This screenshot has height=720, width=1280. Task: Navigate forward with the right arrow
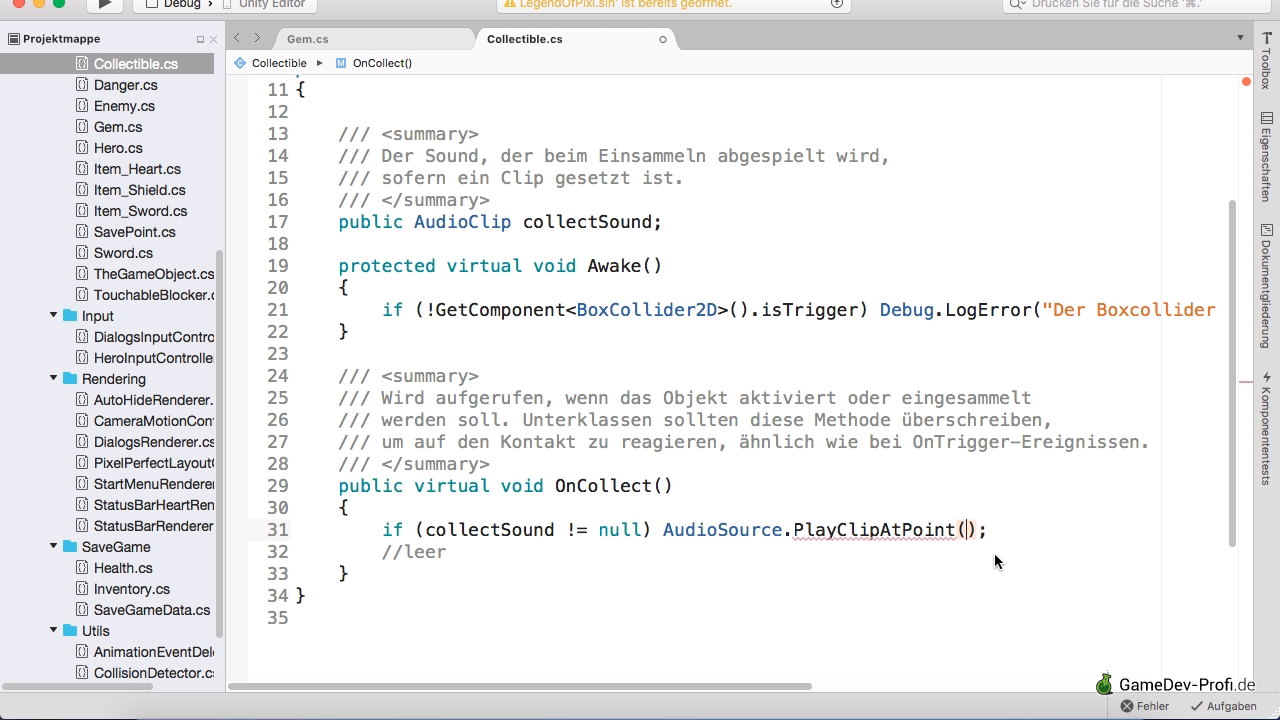(257, 39)
